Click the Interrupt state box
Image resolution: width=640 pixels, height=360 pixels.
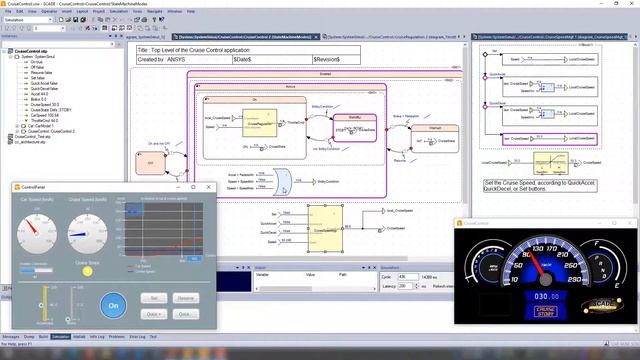click(435, 139)
